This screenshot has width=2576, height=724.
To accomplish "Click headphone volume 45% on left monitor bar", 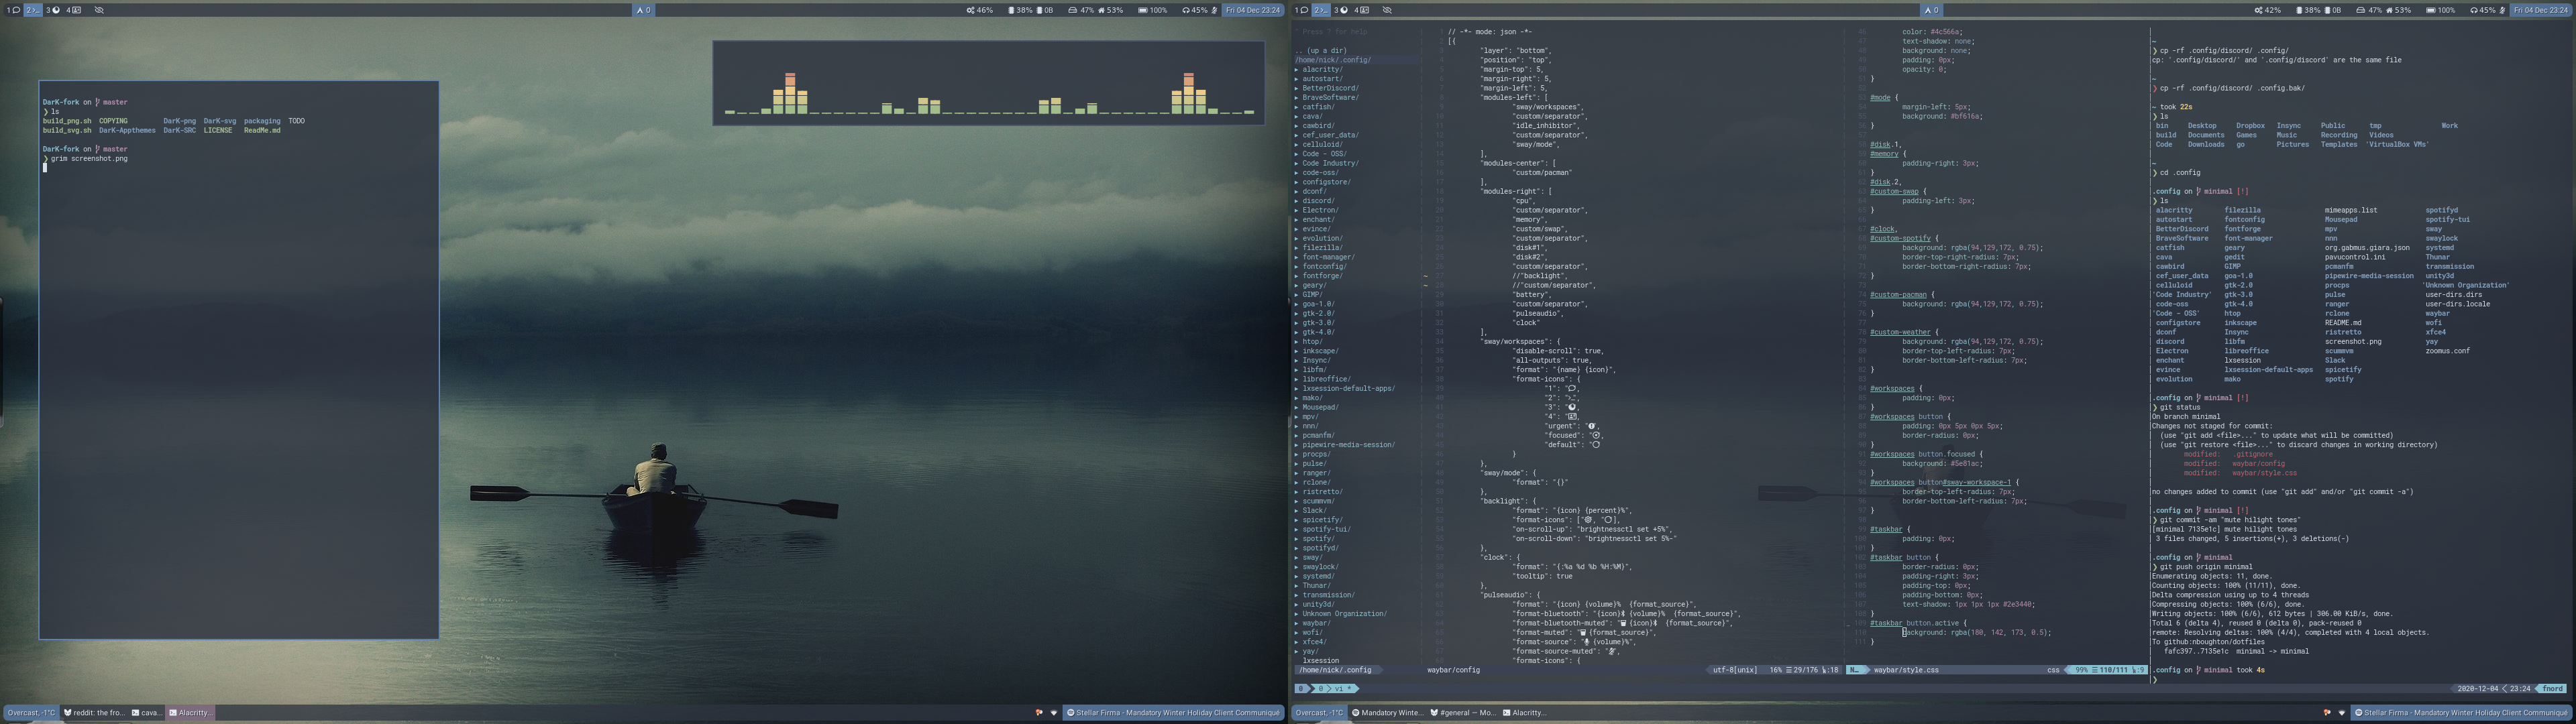I will pyautogui.click(x=1195, y=10).
